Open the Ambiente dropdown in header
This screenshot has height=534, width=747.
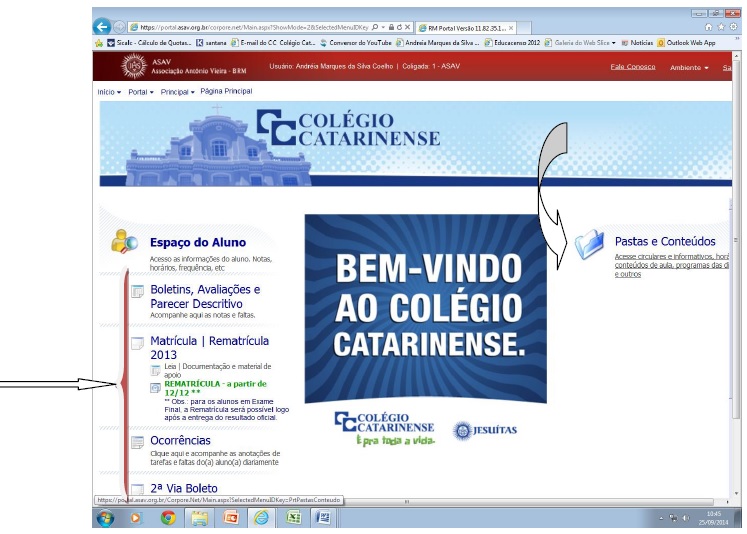[689, 68]
